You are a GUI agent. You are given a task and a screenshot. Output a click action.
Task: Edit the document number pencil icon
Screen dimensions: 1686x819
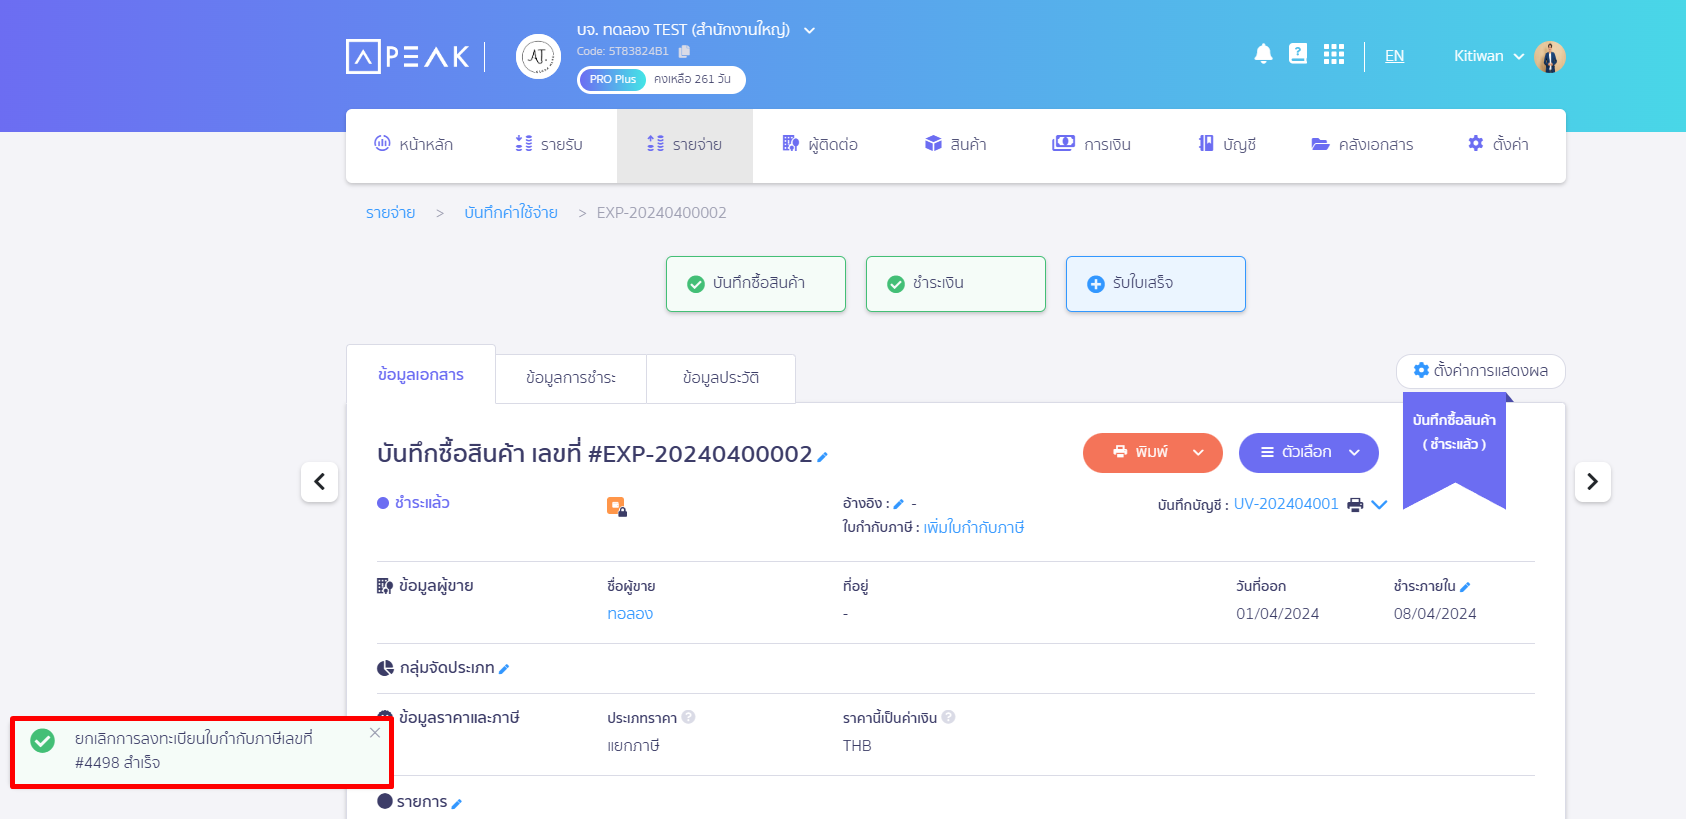(822, 457)
